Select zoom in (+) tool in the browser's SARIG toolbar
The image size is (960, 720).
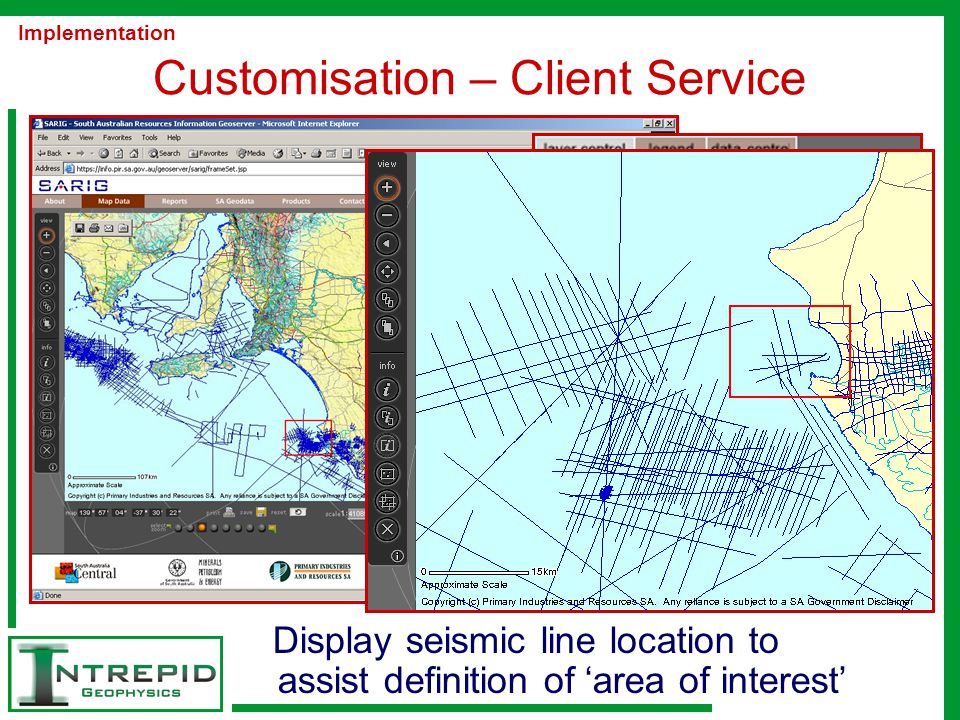(46, 236)
